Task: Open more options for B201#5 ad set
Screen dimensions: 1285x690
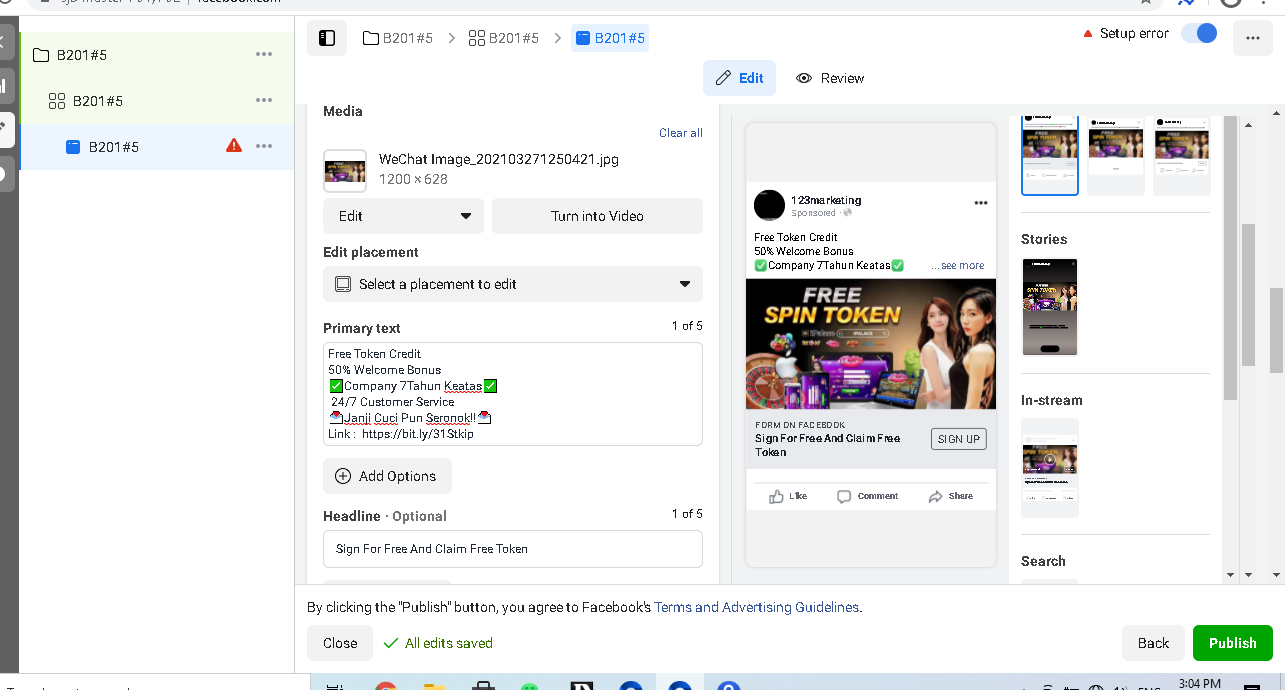Action: point(264,100)
